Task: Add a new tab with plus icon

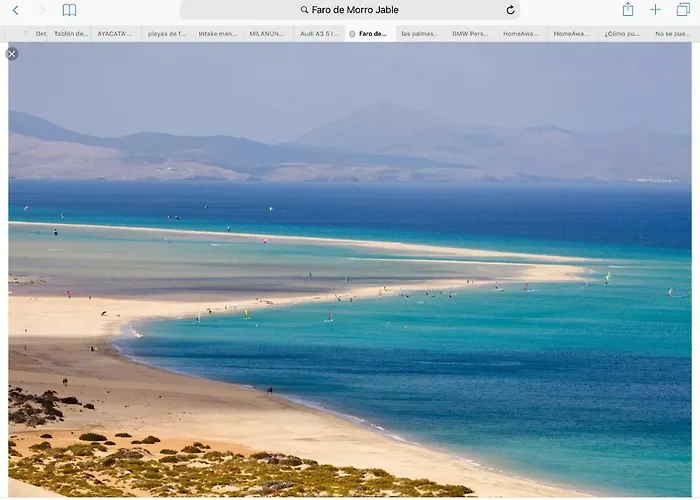Action: (655, 10)
